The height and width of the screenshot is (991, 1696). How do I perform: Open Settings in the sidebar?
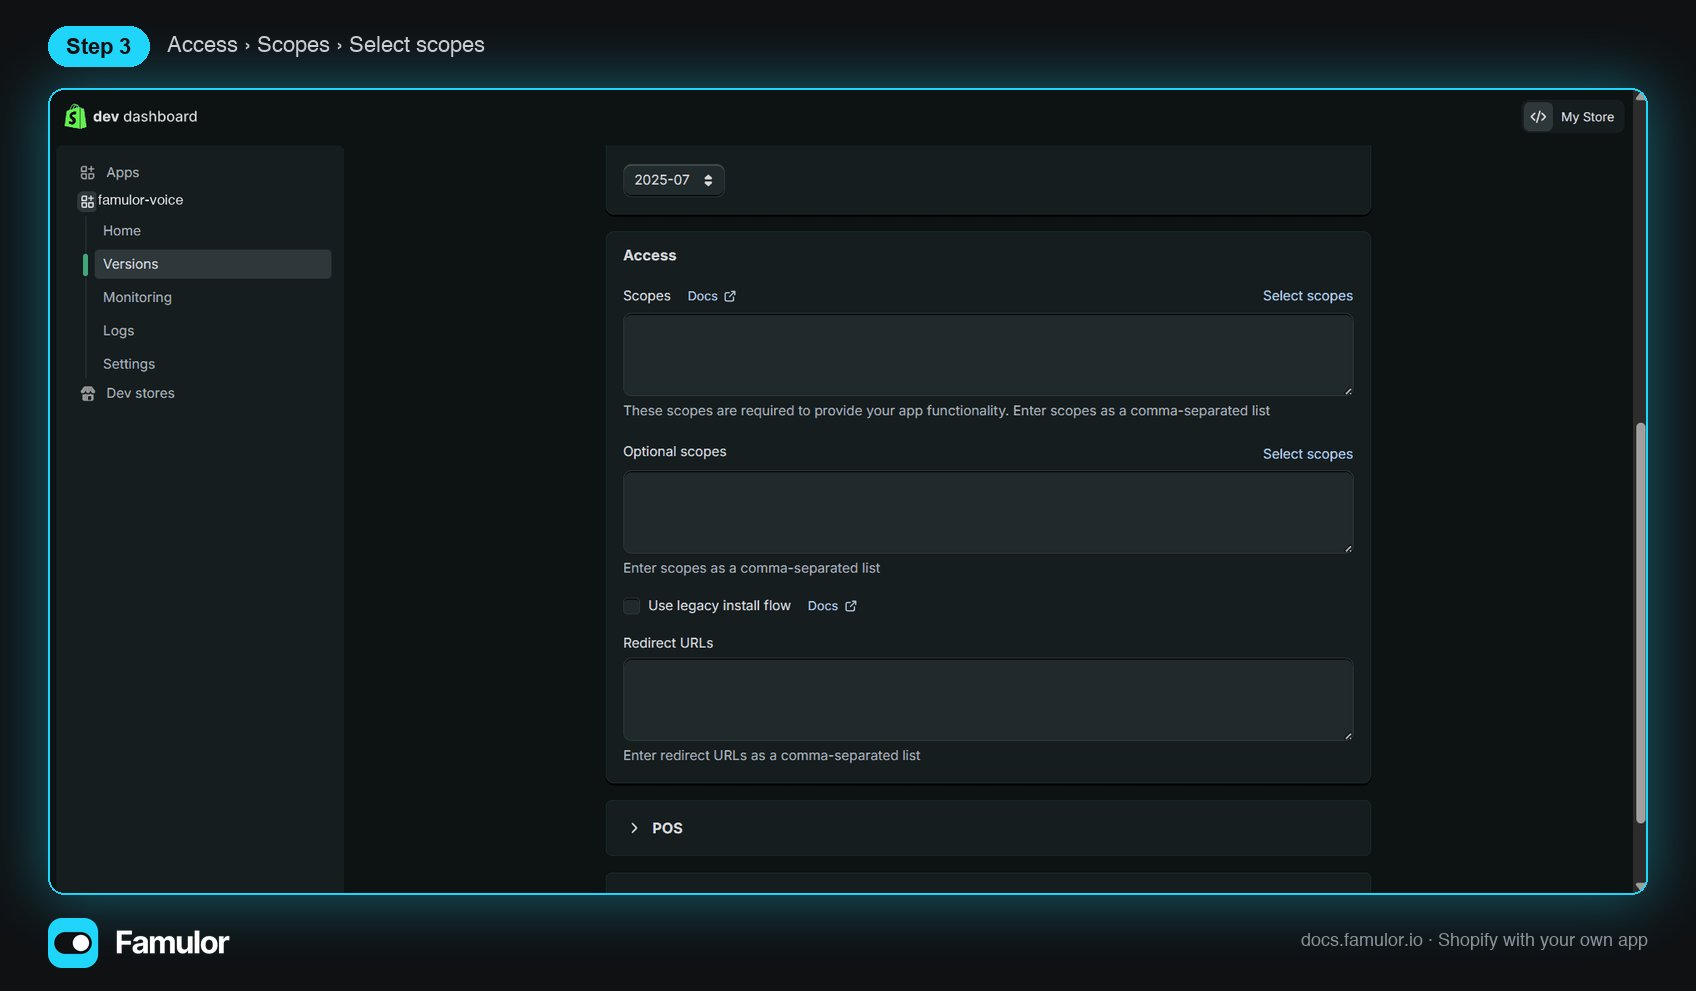coord(129,364)
